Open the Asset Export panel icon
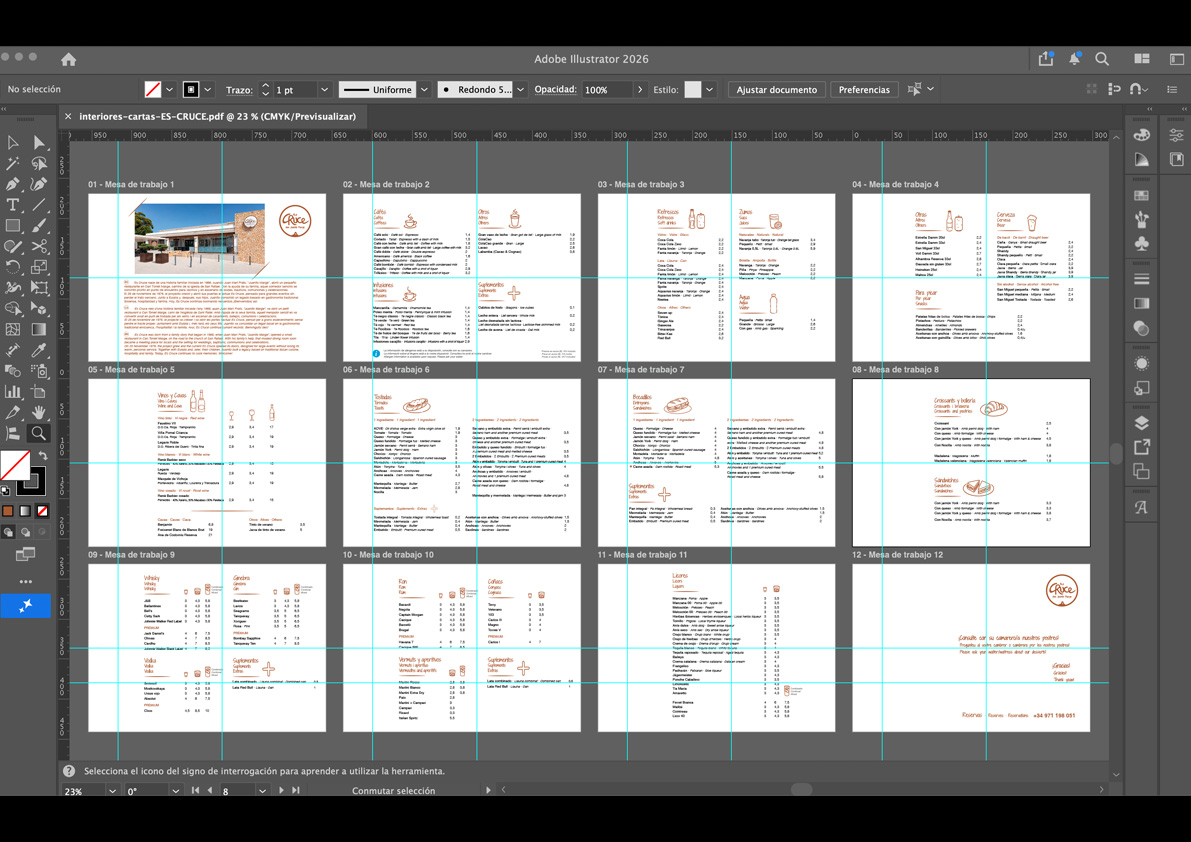1191x842 pixels. (x=1142, y=447)
